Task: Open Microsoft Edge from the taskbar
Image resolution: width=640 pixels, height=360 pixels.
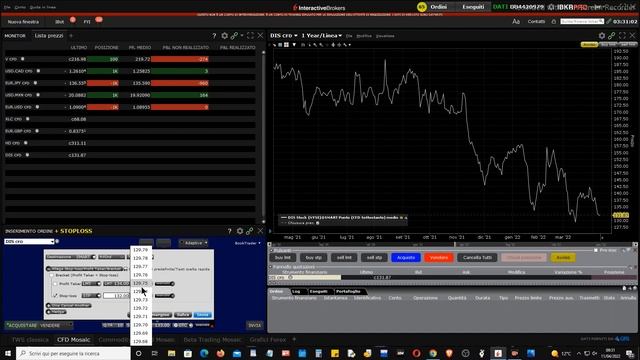Action: click(204, 353)
